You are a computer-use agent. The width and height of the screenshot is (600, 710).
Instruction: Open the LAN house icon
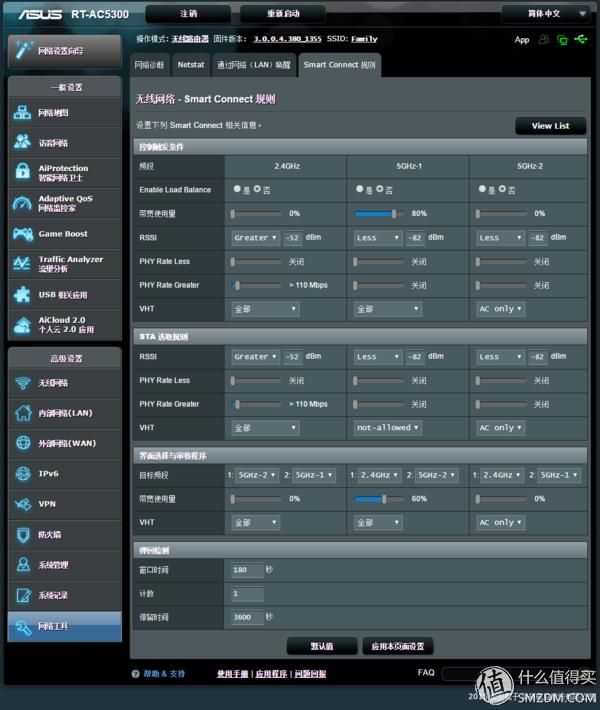[23, 413]
